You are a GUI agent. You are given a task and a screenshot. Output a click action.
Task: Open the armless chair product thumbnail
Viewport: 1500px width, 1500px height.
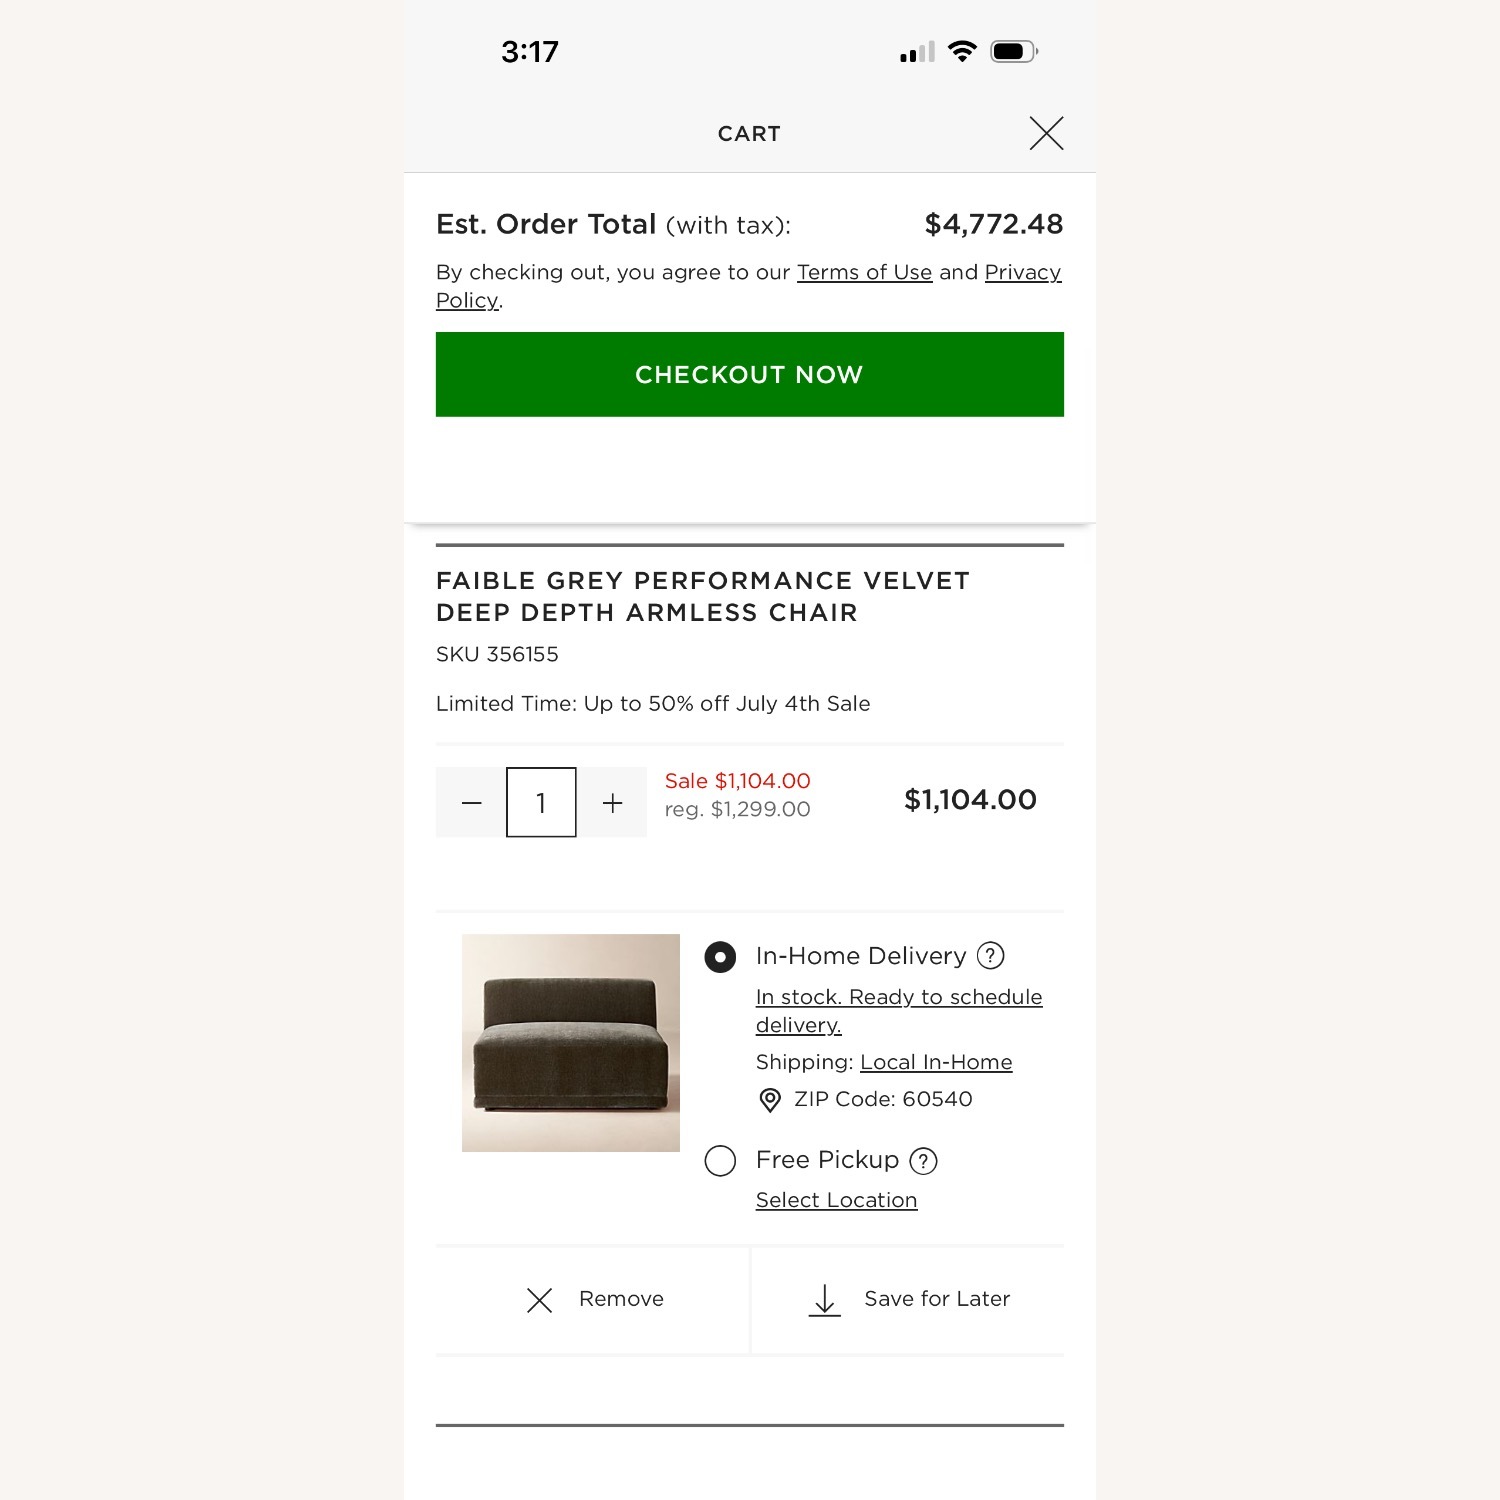(x=571, y=1043)
